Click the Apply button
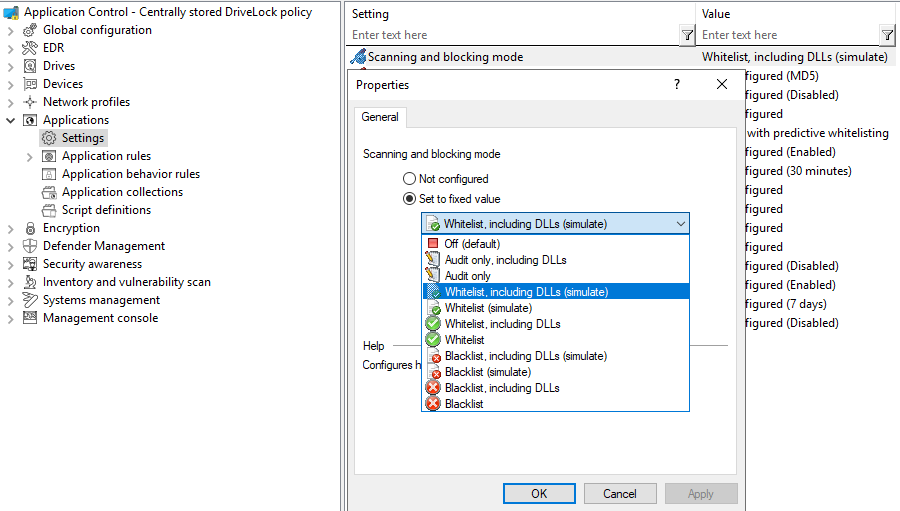 [x=701, y=494]
